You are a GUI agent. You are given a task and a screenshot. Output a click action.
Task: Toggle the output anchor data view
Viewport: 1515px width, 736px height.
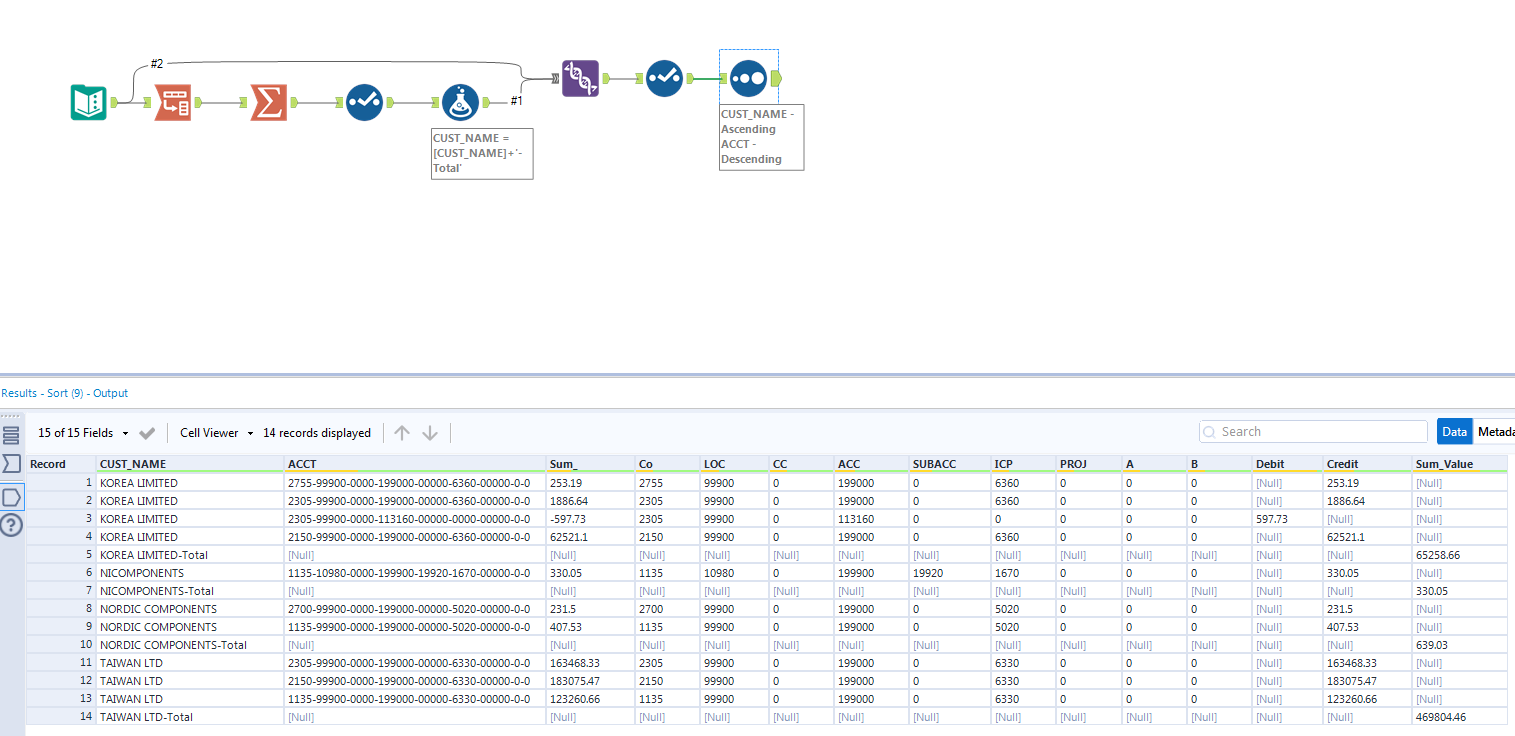pos(11,496)
